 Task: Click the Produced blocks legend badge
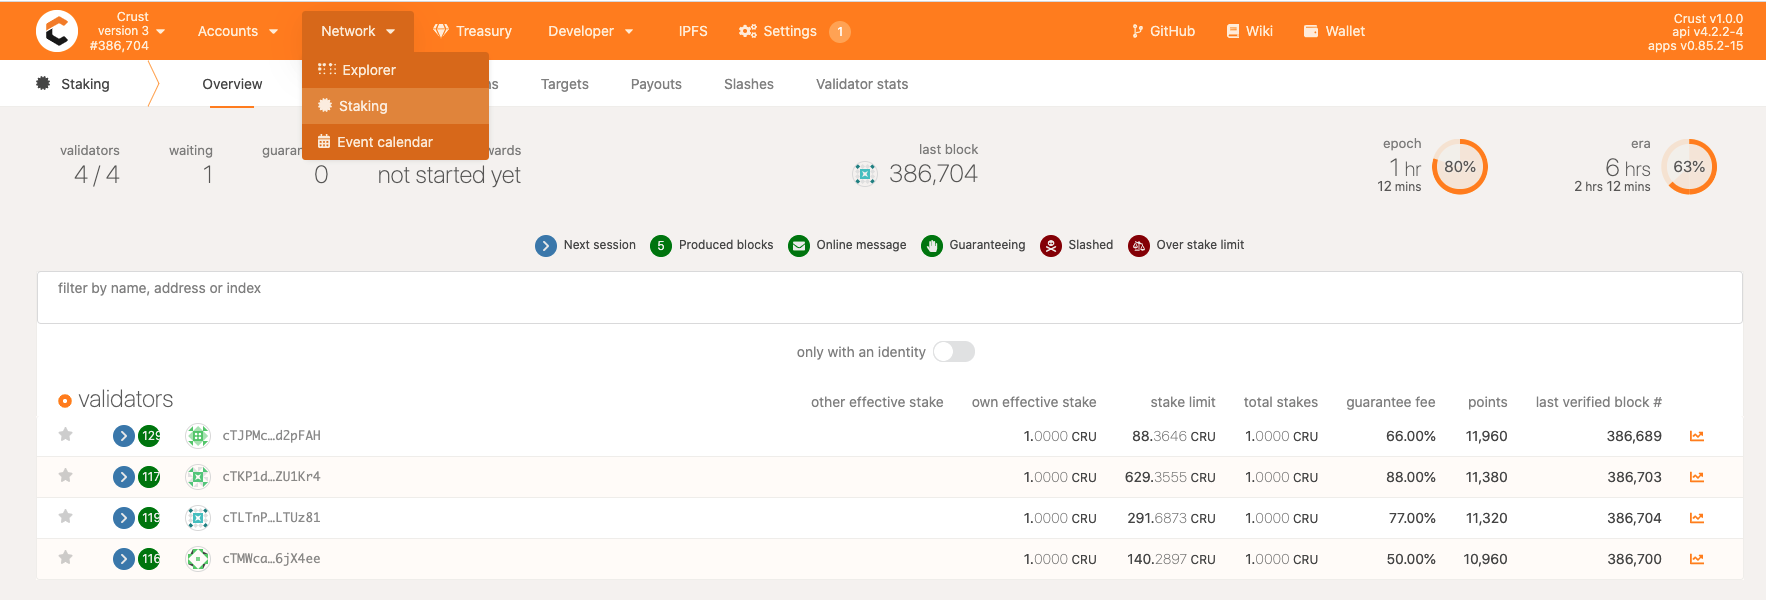click(x=661, y=246)
